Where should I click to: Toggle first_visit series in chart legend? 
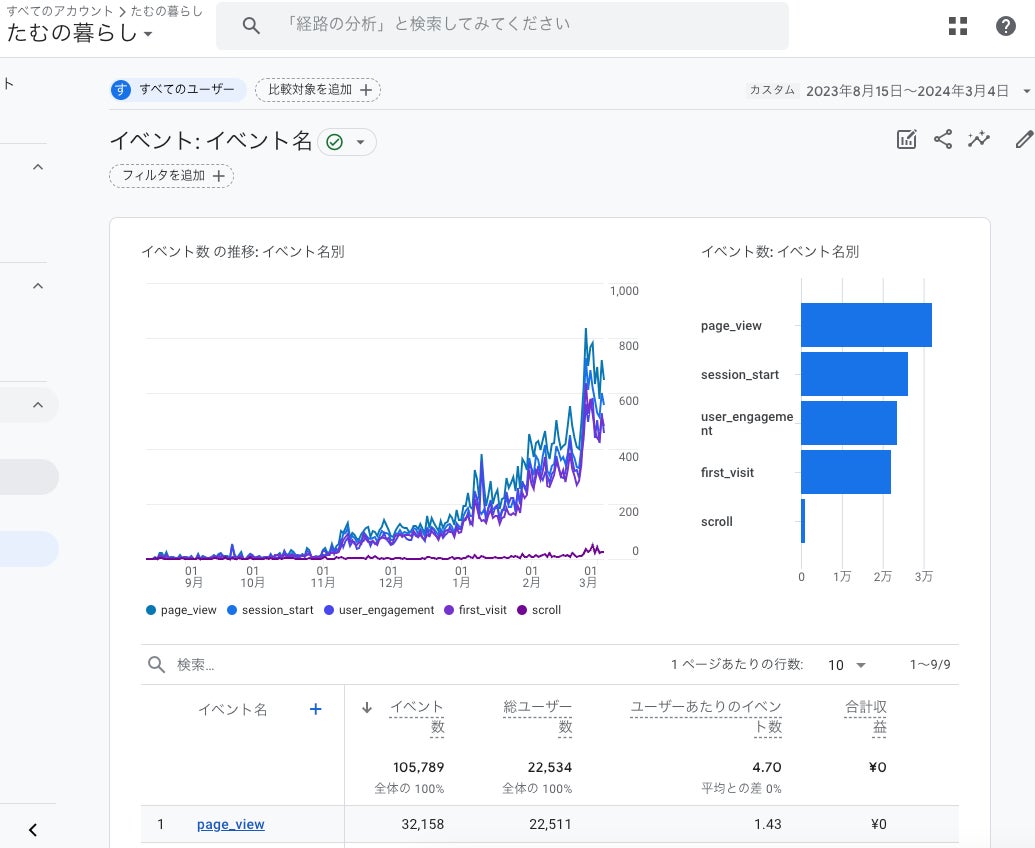(x=476, y=610)
